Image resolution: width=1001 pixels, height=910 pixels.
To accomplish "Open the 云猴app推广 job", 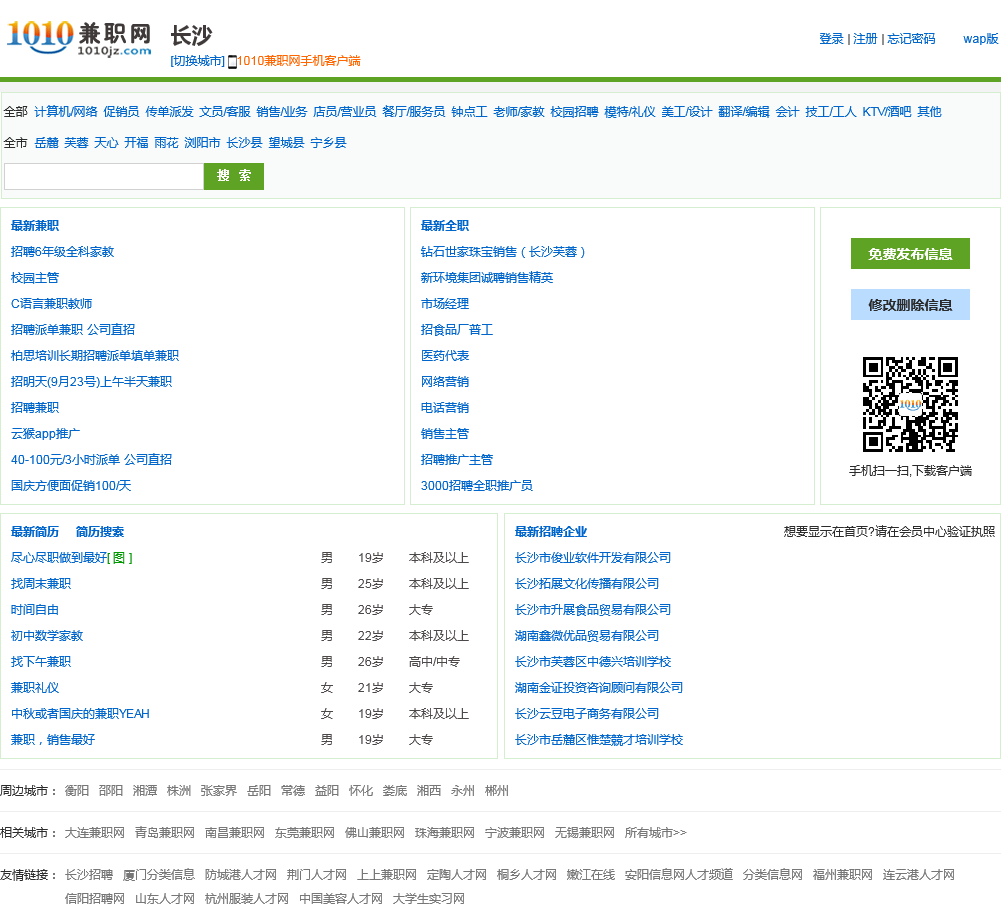I will (45, 434).
